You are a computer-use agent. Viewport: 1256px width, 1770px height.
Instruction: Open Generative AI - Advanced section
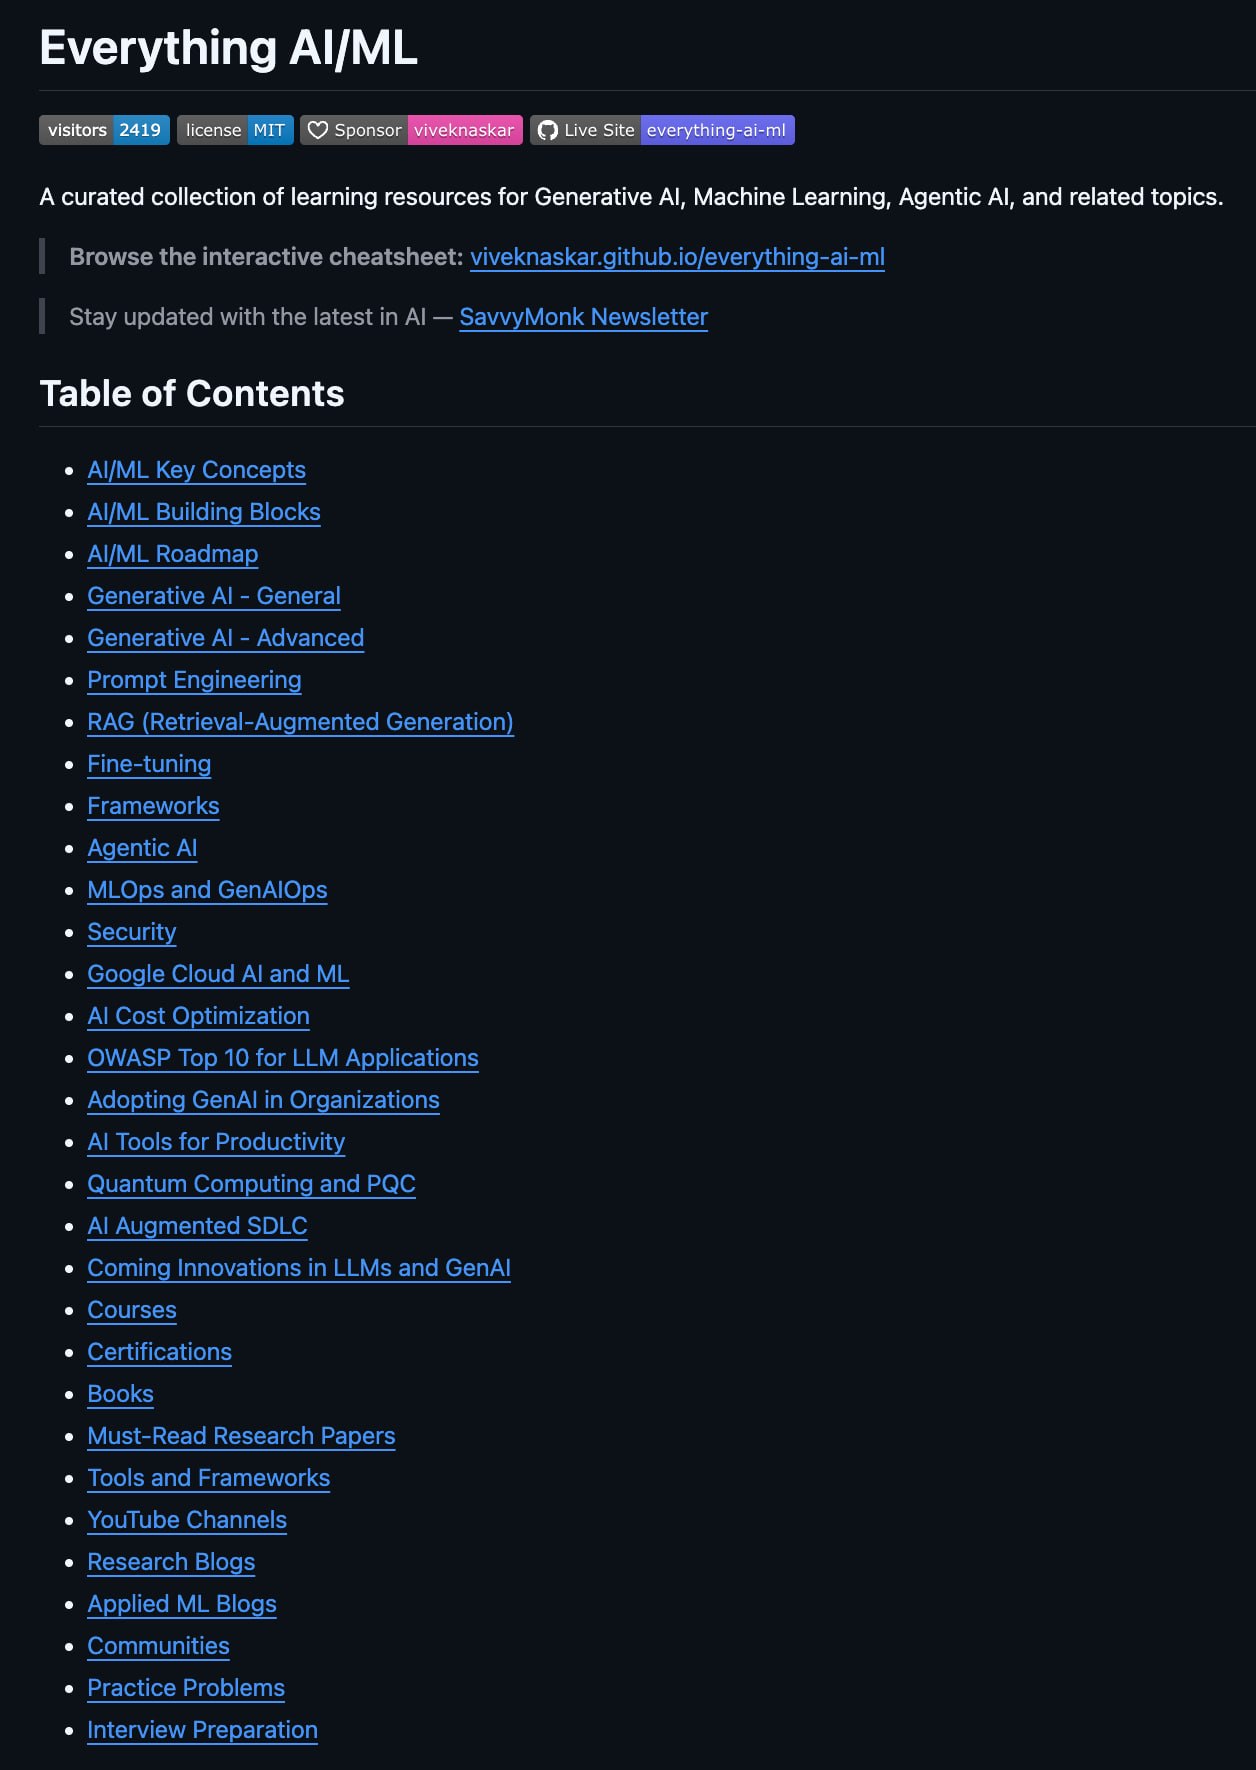point(225,638)
